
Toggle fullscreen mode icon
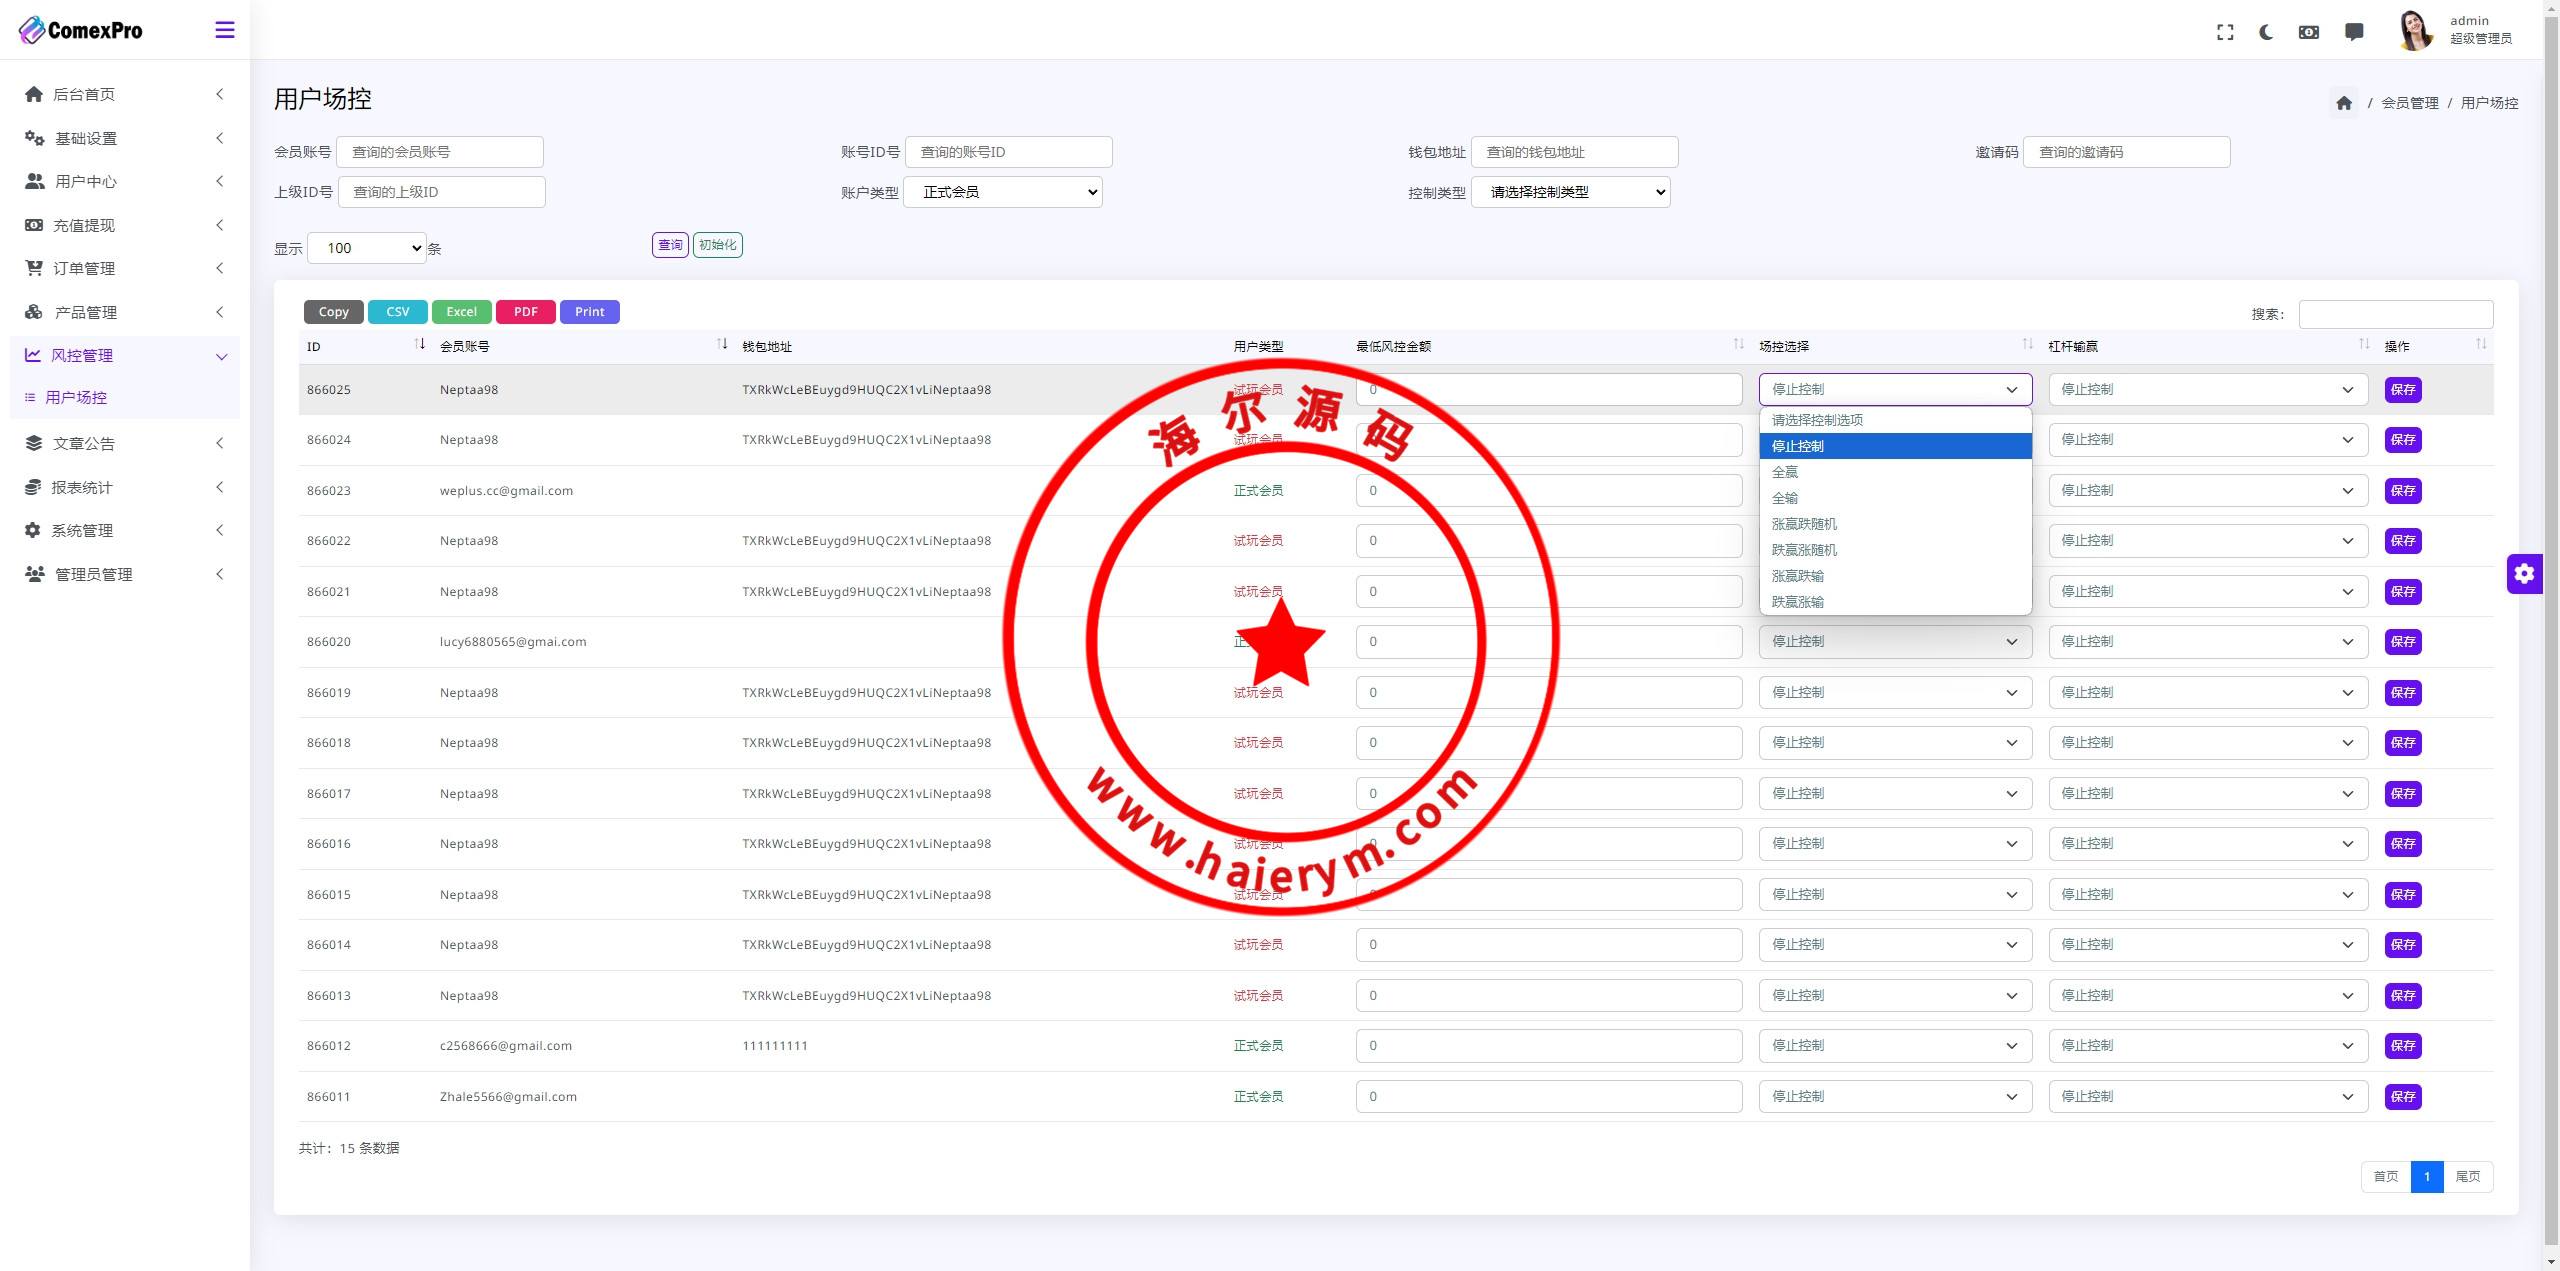click(x=2225, y=32)
